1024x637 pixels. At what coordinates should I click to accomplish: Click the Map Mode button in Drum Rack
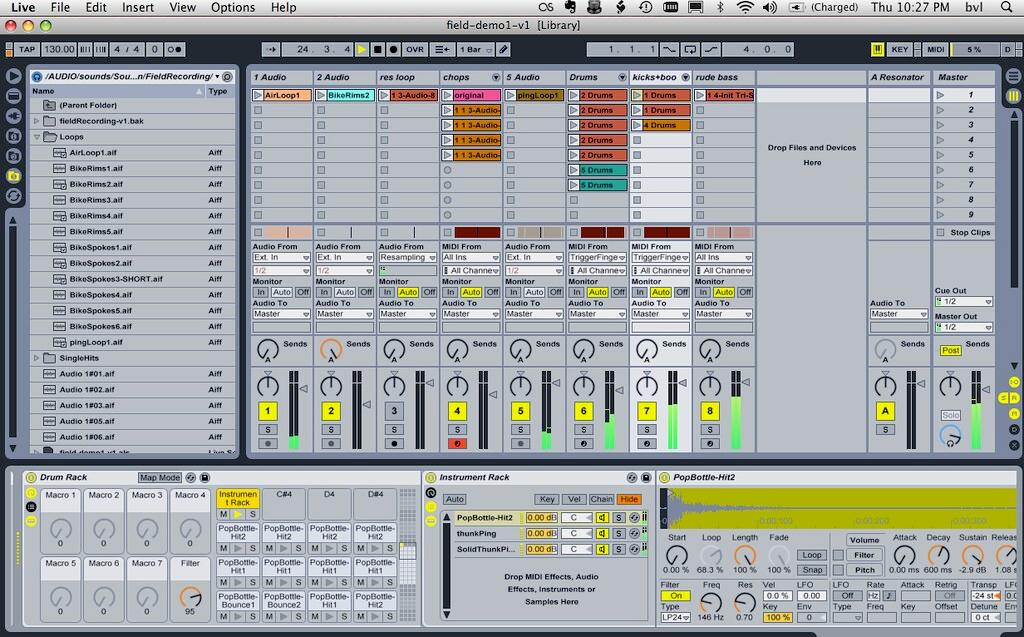pos(160,478)
